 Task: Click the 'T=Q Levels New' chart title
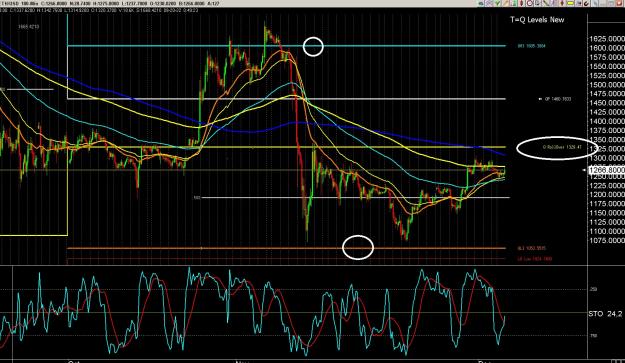pyautogui.click(x=537, y=20)
